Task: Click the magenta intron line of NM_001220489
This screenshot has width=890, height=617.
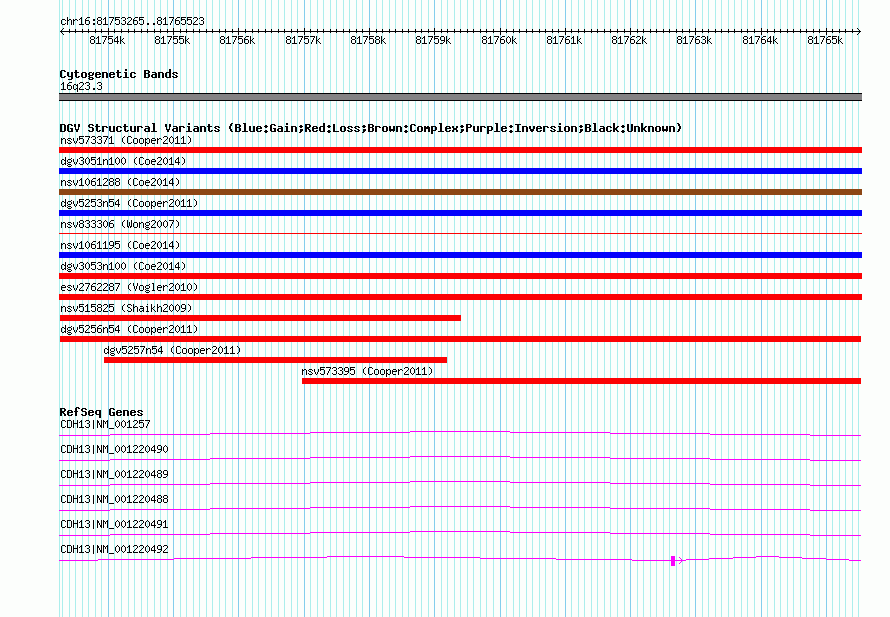Action: click(x=460, y=482)
